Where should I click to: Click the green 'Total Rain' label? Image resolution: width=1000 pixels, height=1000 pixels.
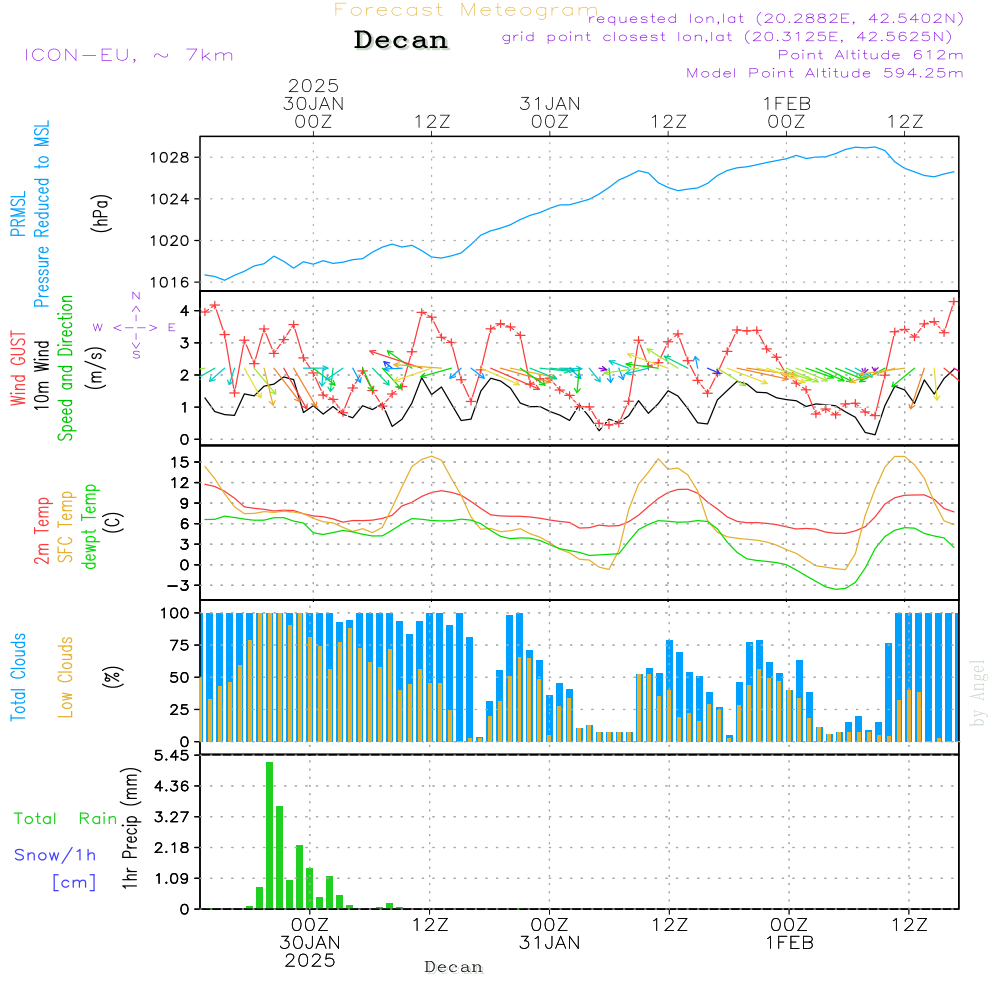(65, 819)
